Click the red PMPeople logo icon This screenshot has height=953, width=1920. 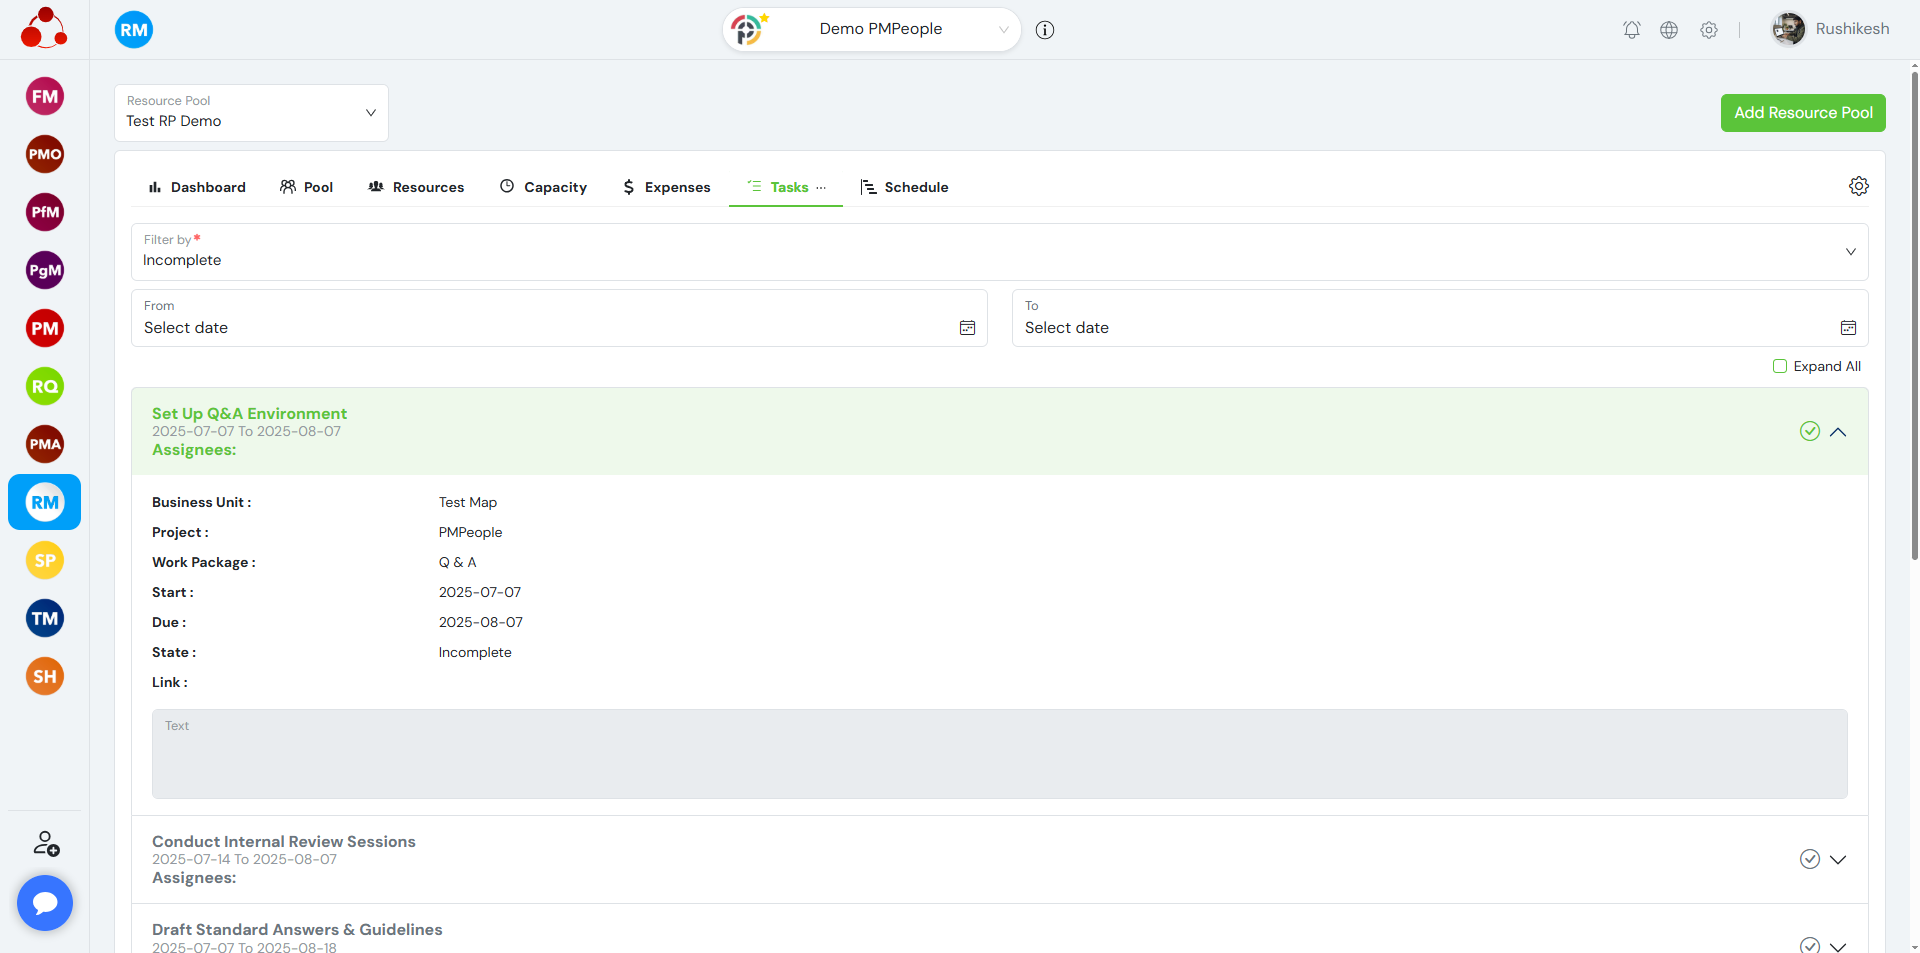point(44,28)
